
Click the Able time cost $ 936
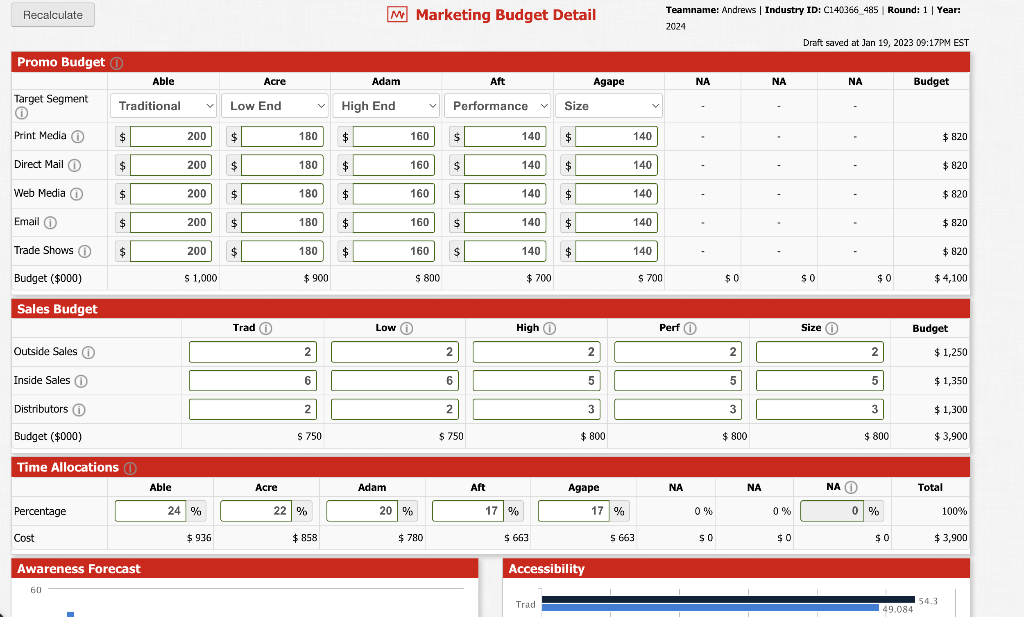pos(199,538)
